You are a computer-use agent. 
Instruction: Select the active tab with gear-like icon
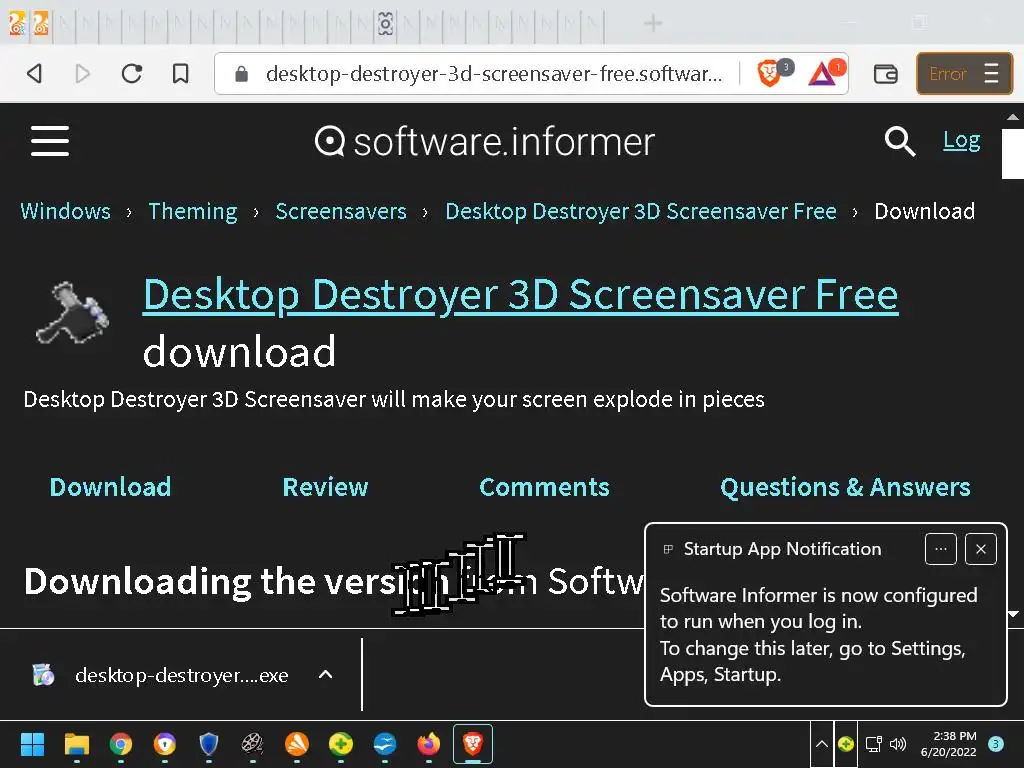(385, 24)
